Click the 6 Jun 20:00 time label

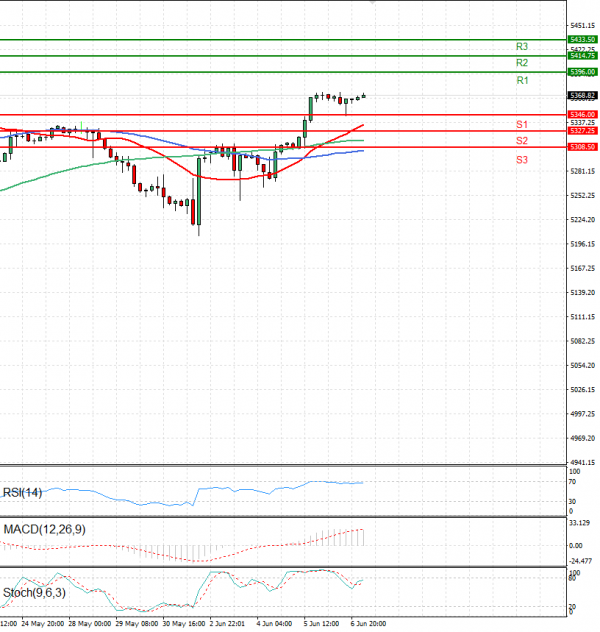tap(369, 624)
